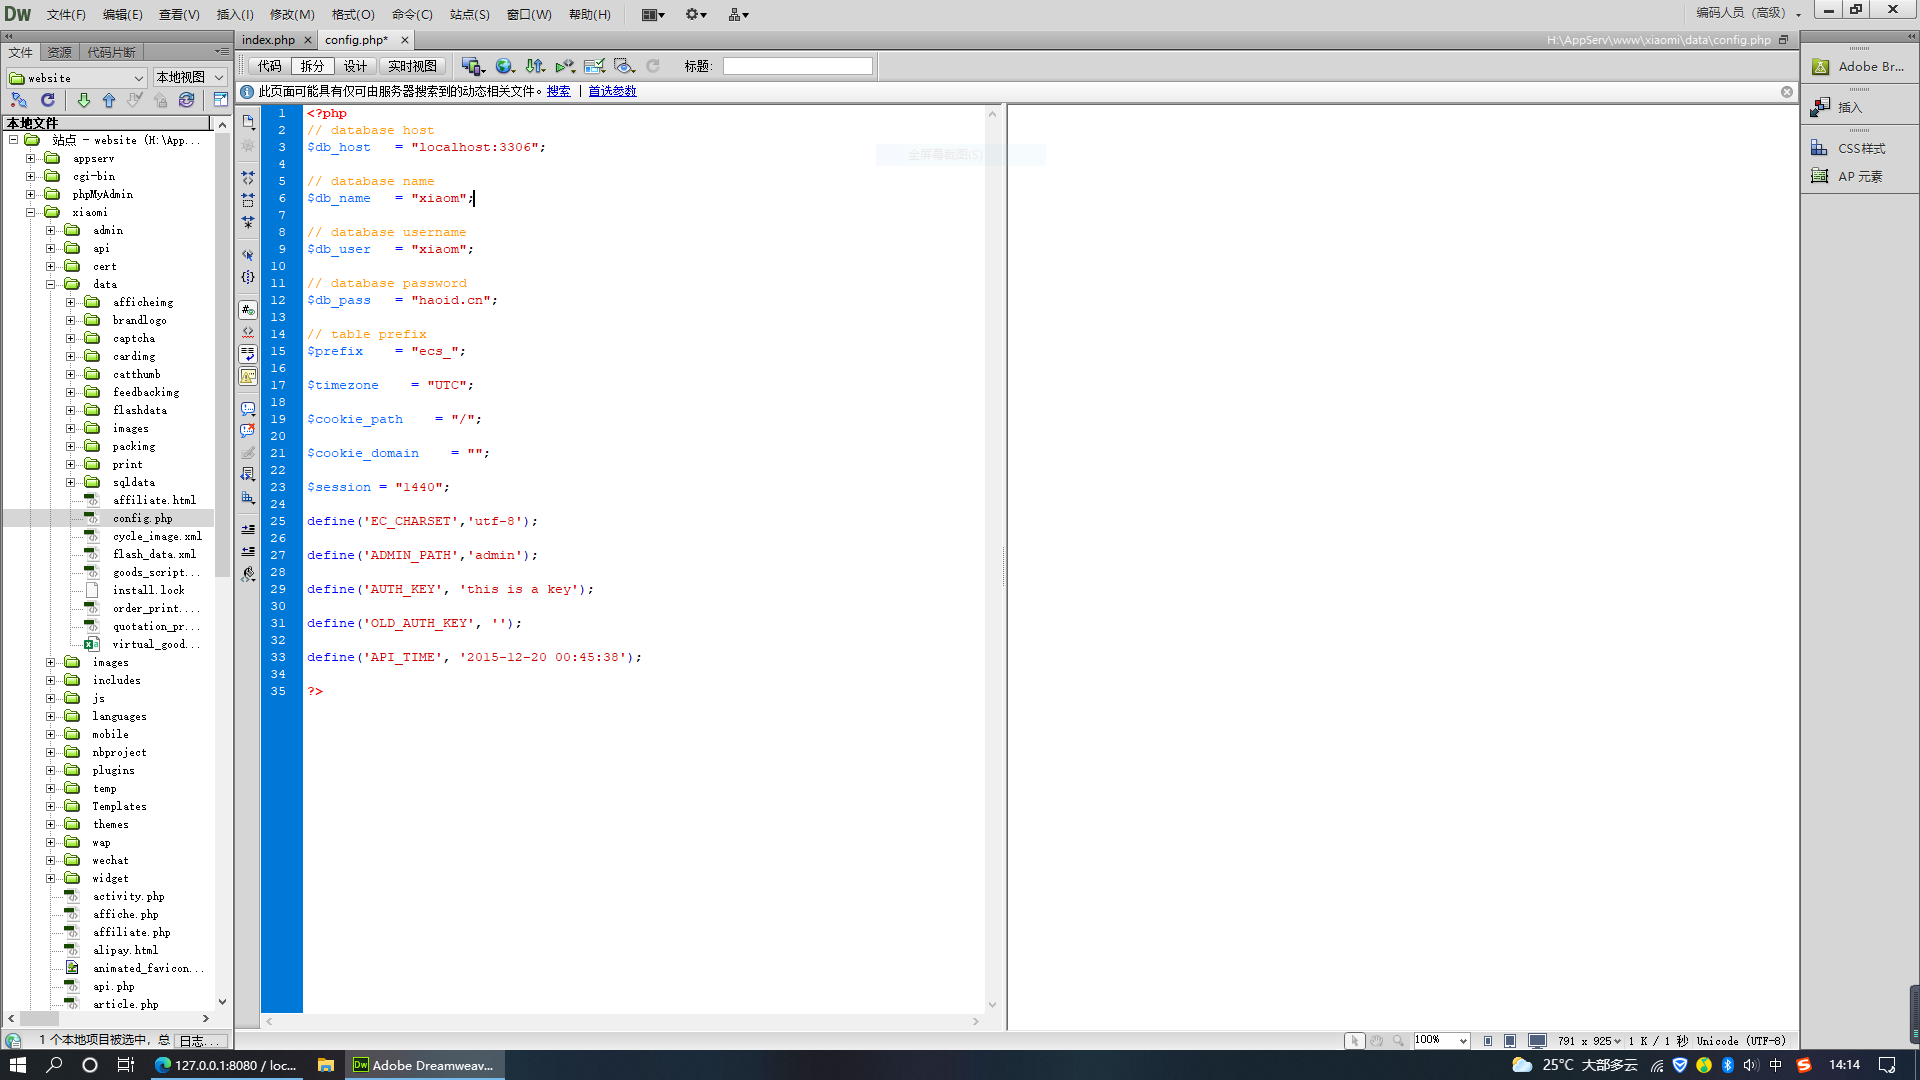Collapse the data folder in file tree

tap(51, 284)
